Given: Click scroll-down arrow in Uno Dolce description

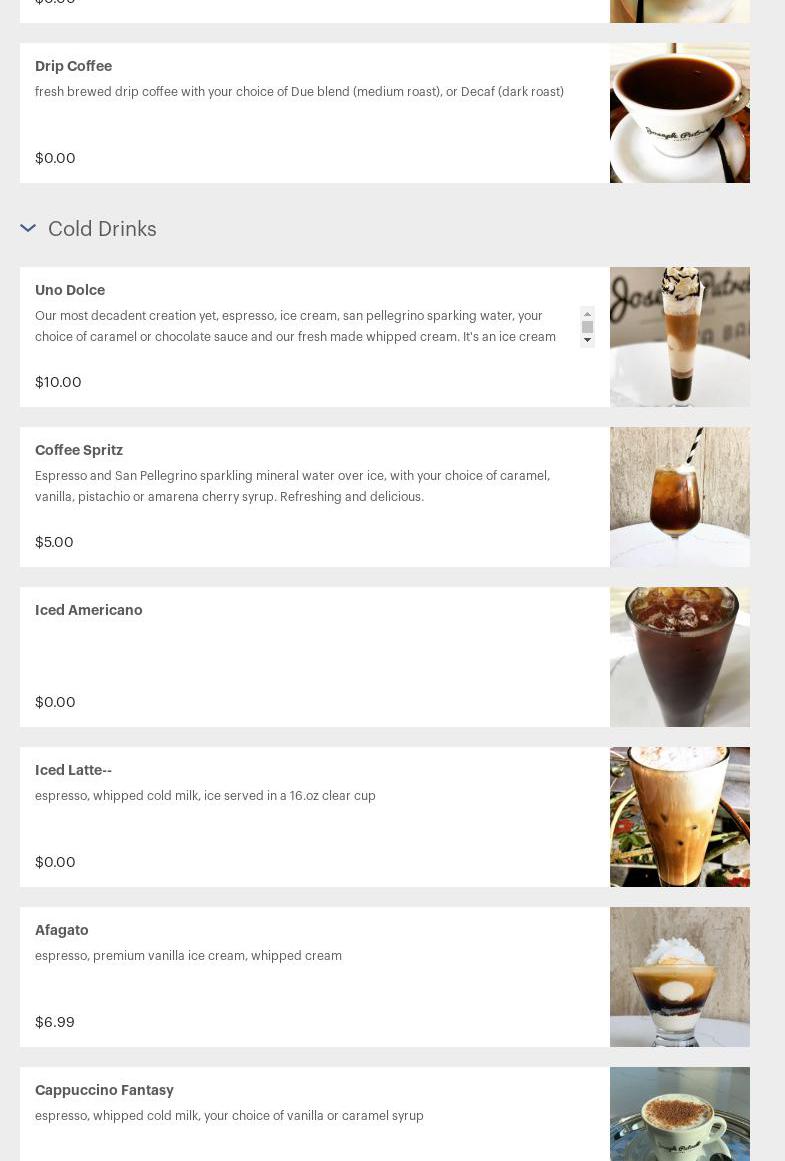Looking at the screenshot, I should 587,342.
